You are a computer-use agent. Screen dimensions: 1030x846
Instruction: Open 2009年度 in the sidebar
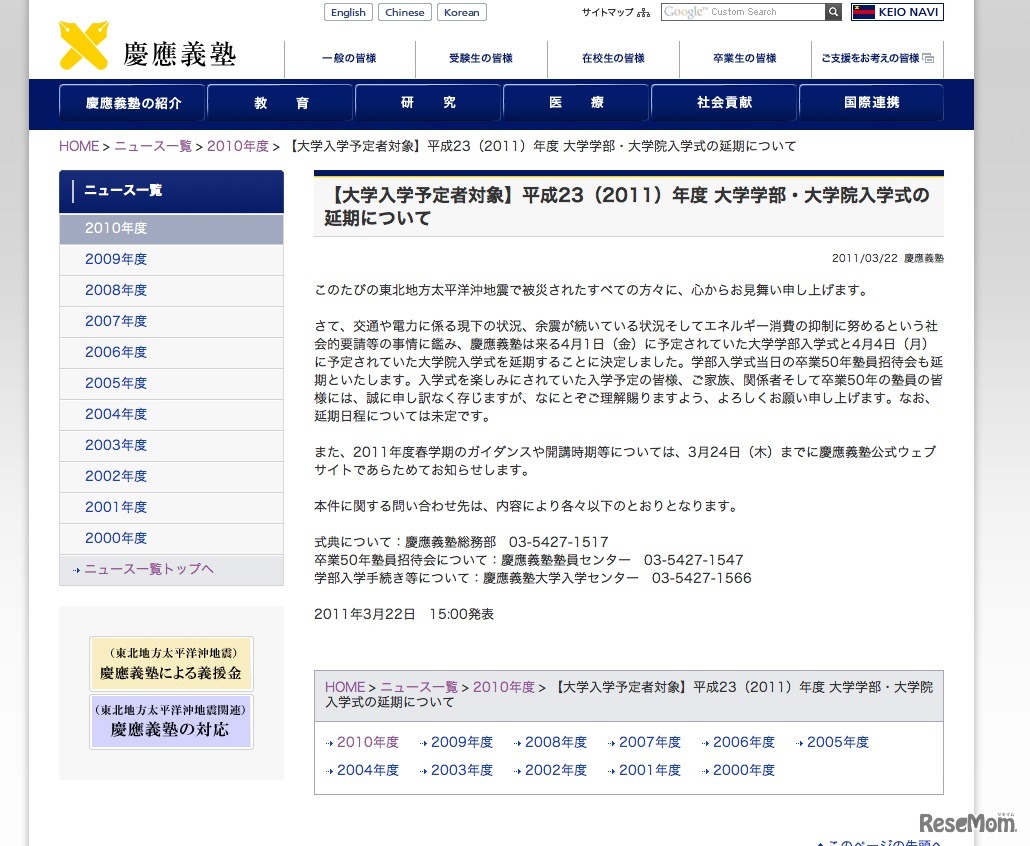(116, 259)
